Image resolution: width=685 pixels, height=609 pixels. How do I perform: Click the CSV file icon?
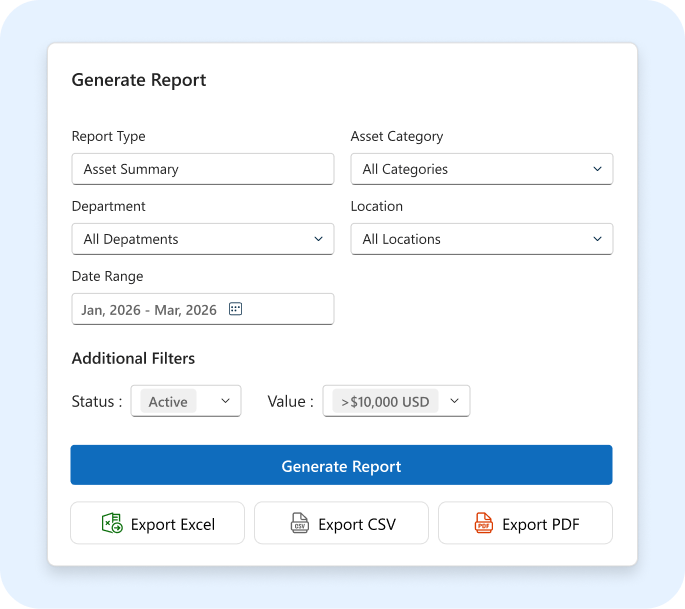pyautogui.click(x=300, y=523)
